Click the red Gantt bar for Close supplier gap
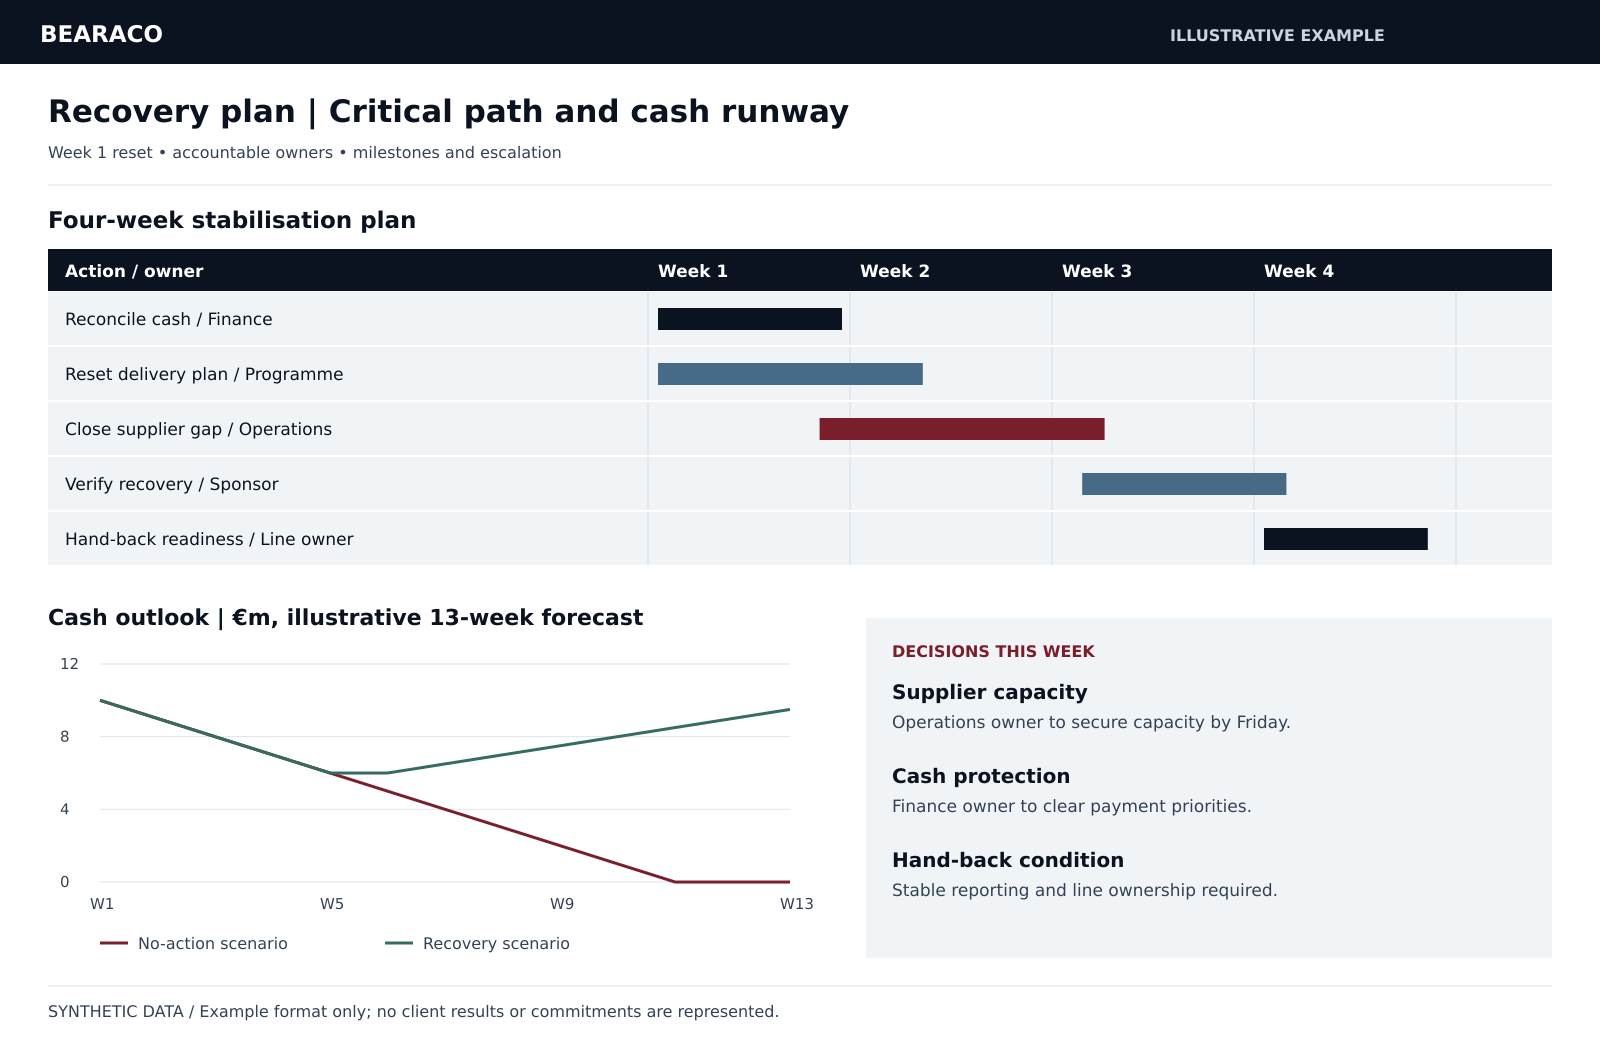 (962, 429)
